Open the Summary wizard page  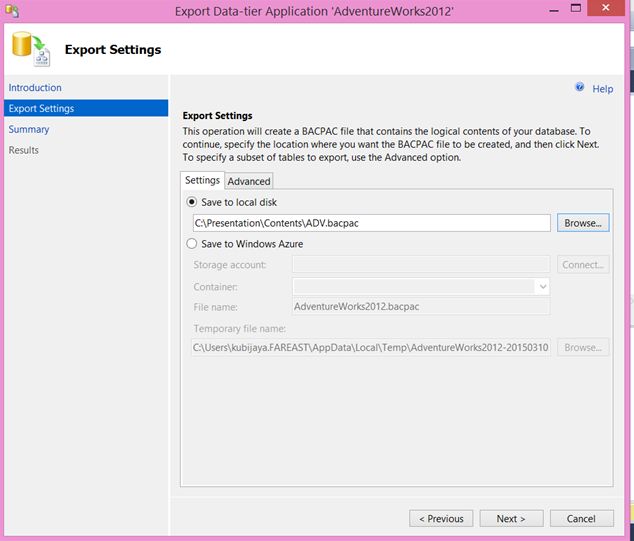coord(29,129)
